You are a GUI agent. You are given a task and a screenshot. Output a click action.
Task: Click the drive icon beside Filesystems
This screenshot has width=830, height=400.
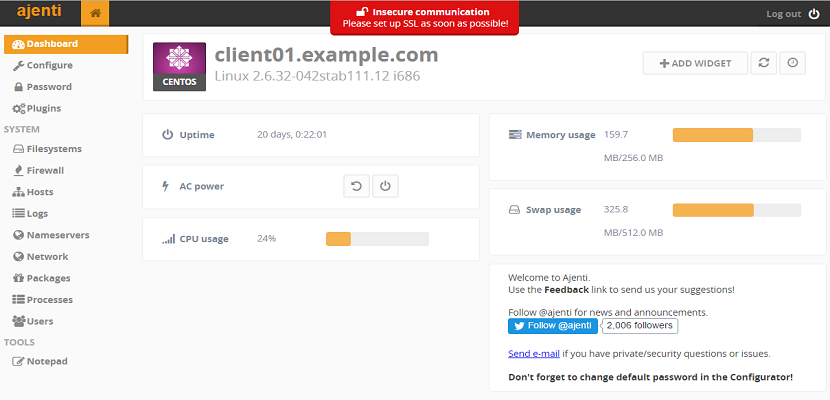19,149
